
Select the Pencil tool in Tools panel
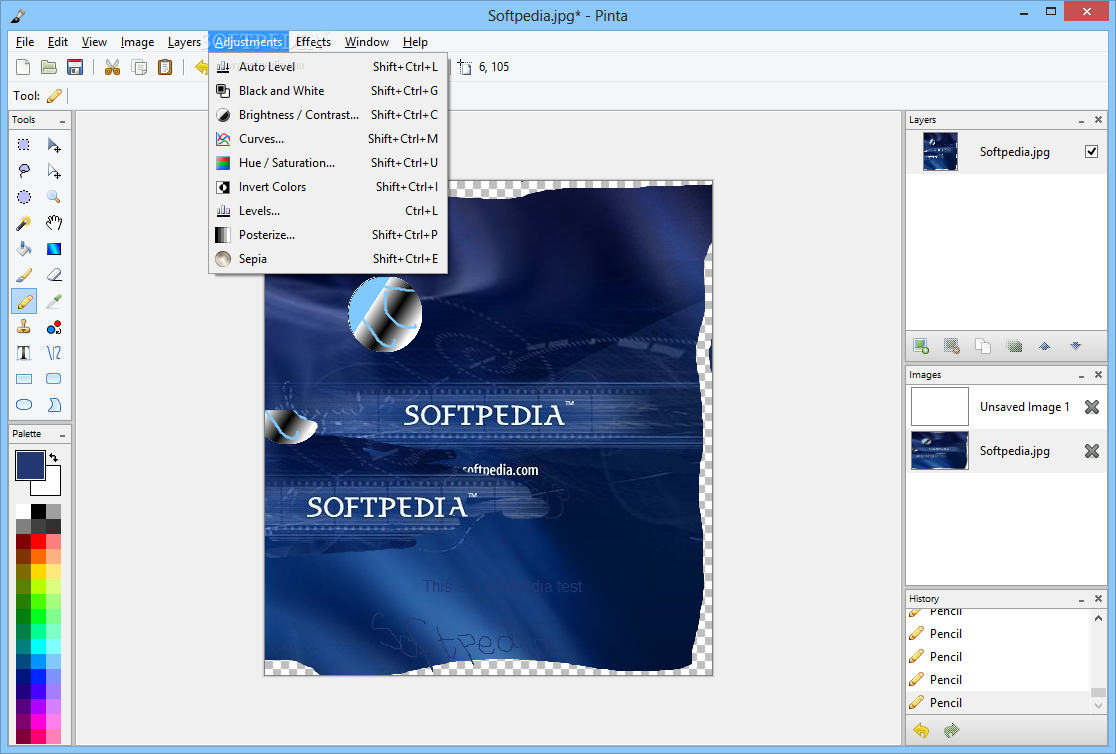click(23, 301)
